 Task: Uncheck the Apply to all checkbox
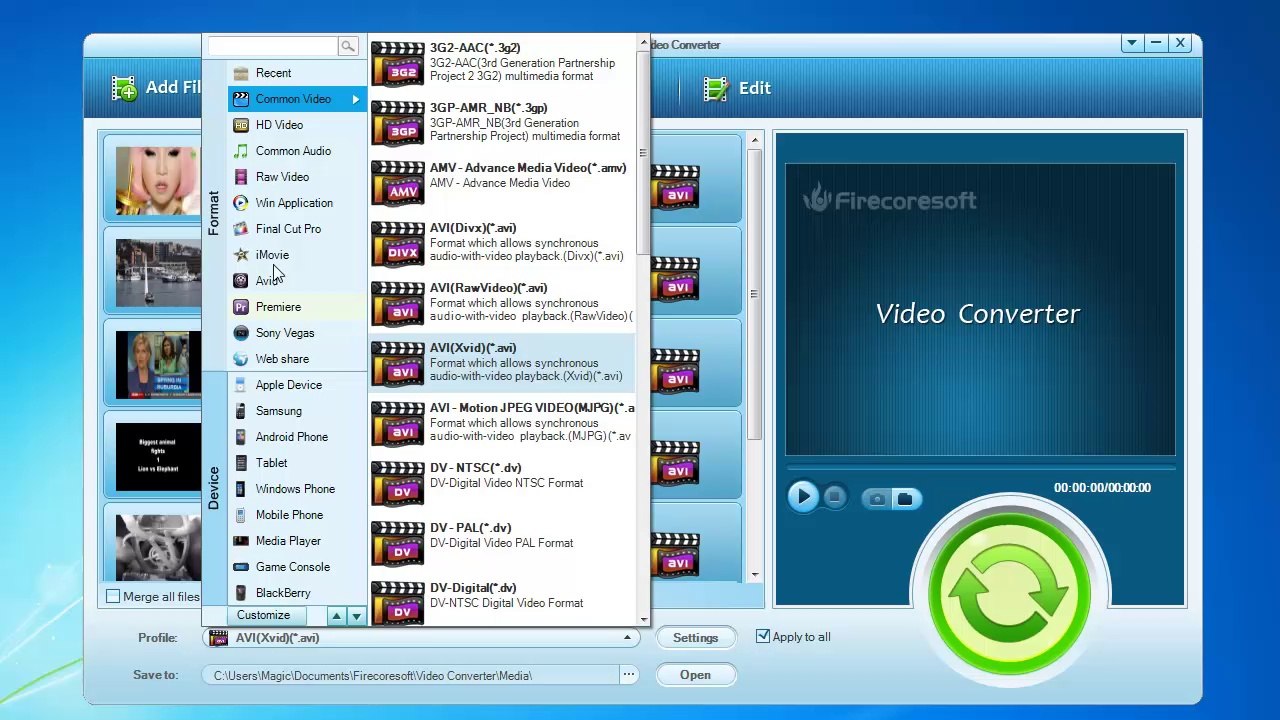tap(763, 636)
